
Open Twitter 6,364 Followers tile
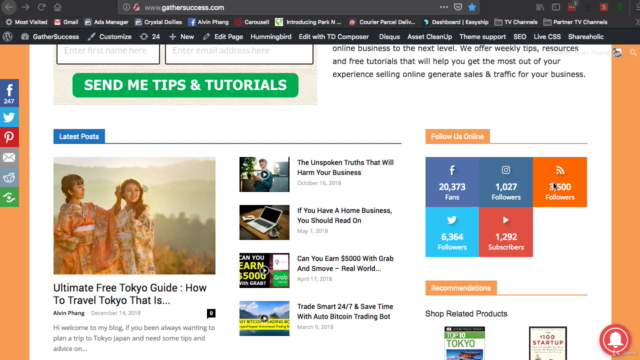pyautogui.click(x=452, y=232)
